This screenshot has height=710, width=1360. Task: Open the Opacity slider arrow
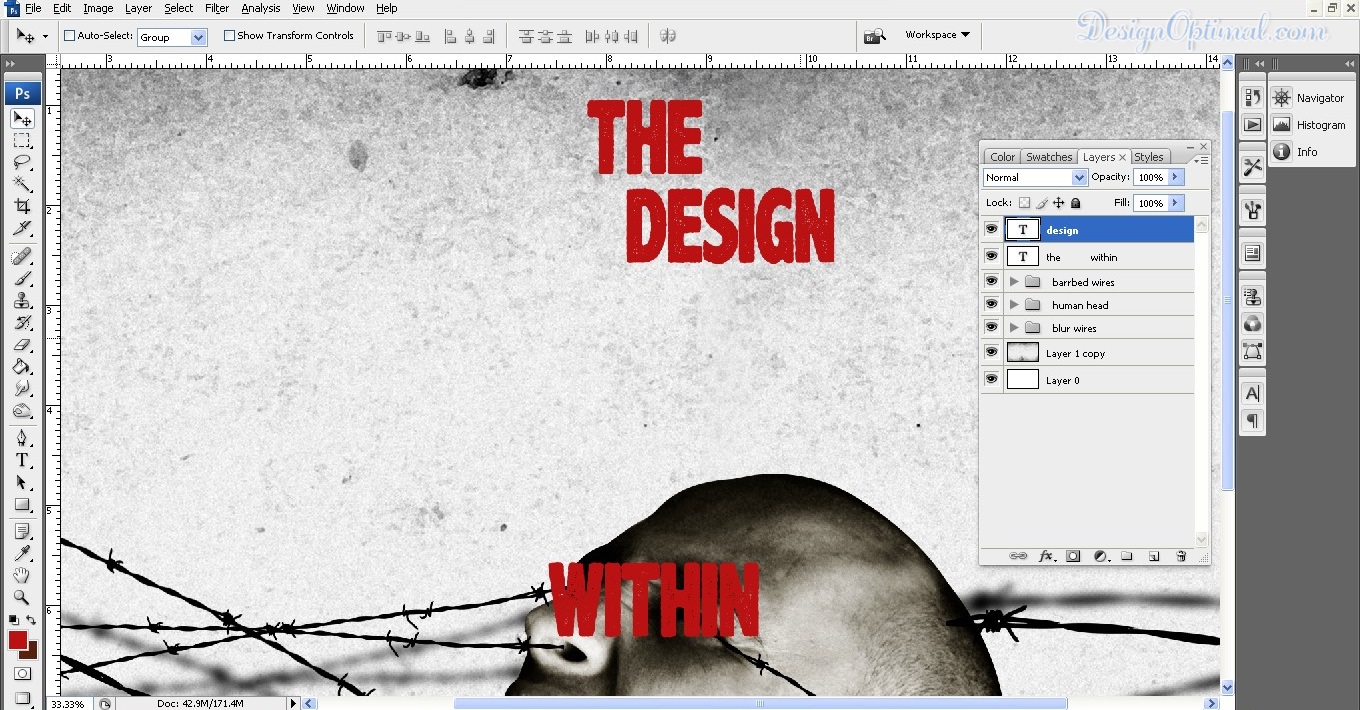(x=1175, y=177)
